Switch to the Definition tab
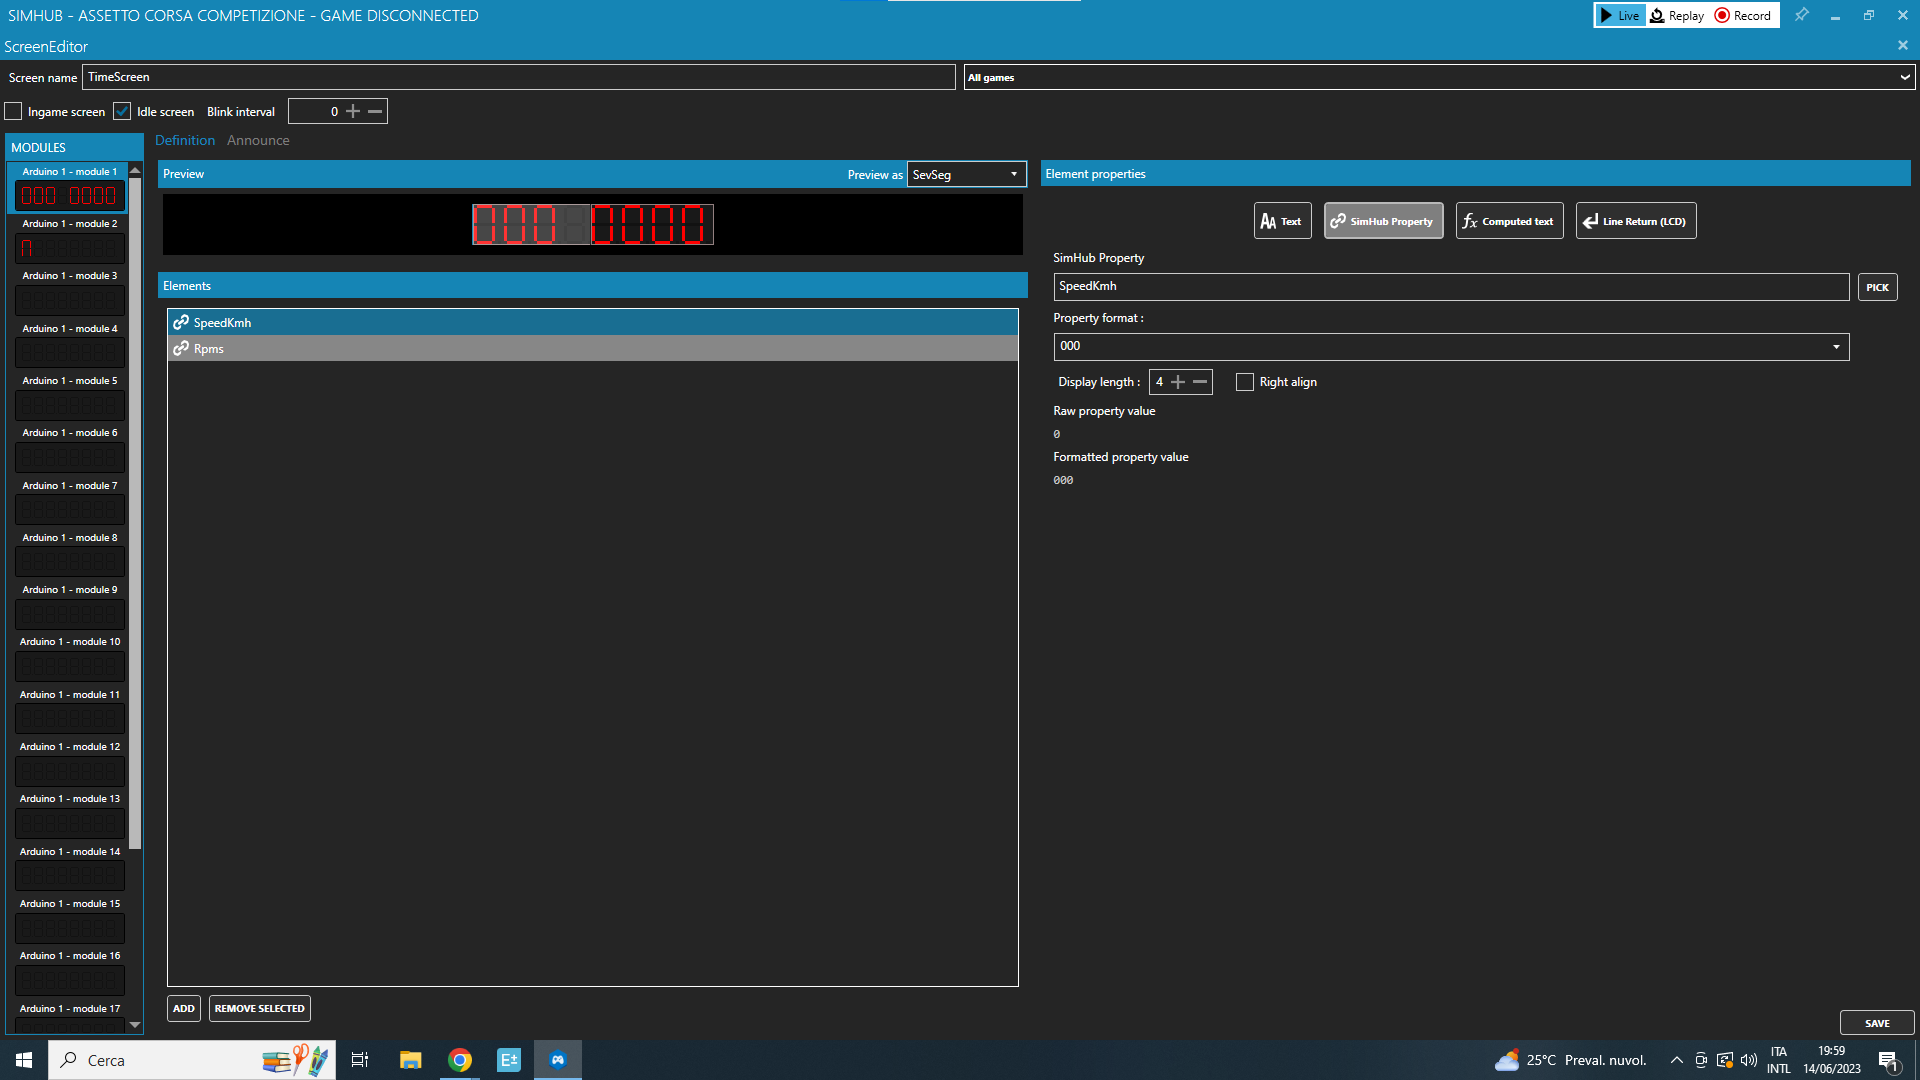 185,140
